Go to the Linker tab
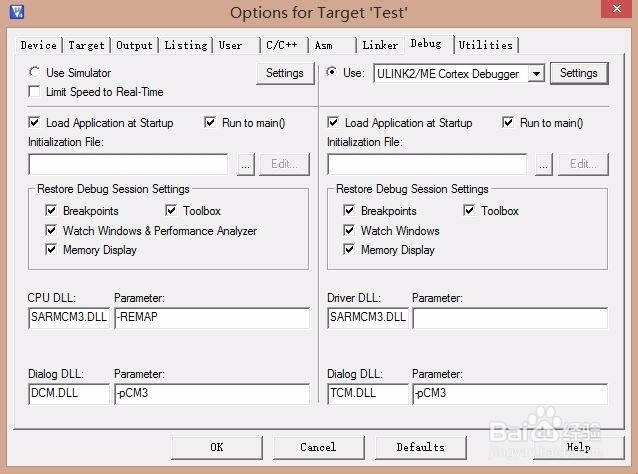This screenshot has width=638, height=474. pos(380,45)
